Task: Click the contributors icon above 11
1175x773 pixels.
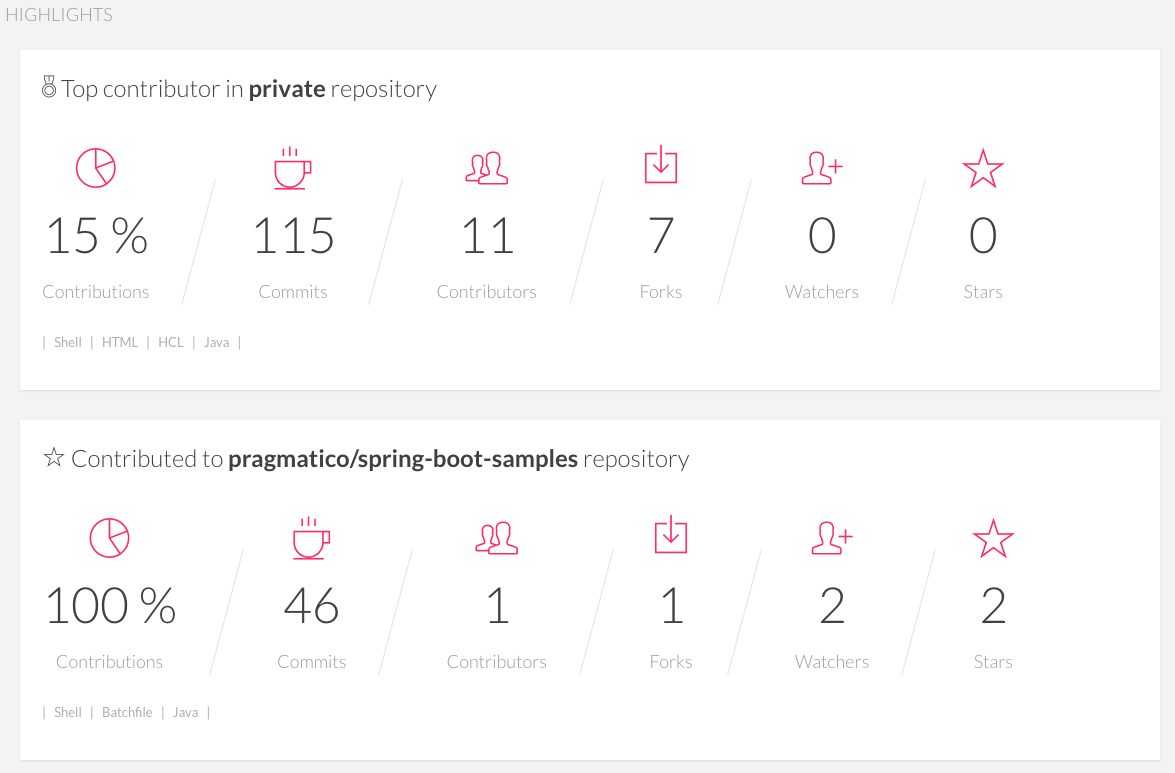Action: (487, 167)
